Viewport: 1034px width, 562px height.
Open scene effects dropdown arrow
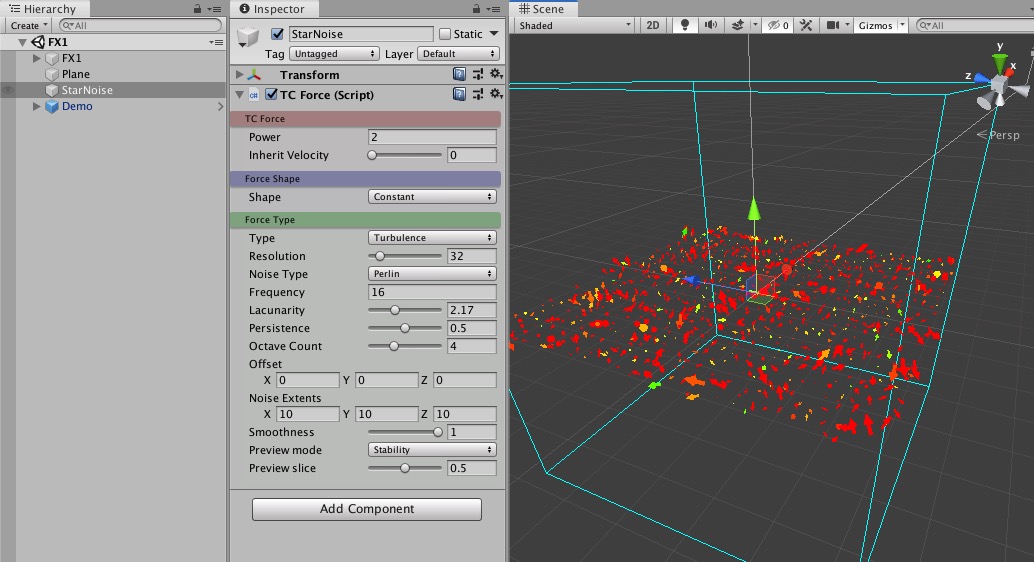(x=754, y=25)
